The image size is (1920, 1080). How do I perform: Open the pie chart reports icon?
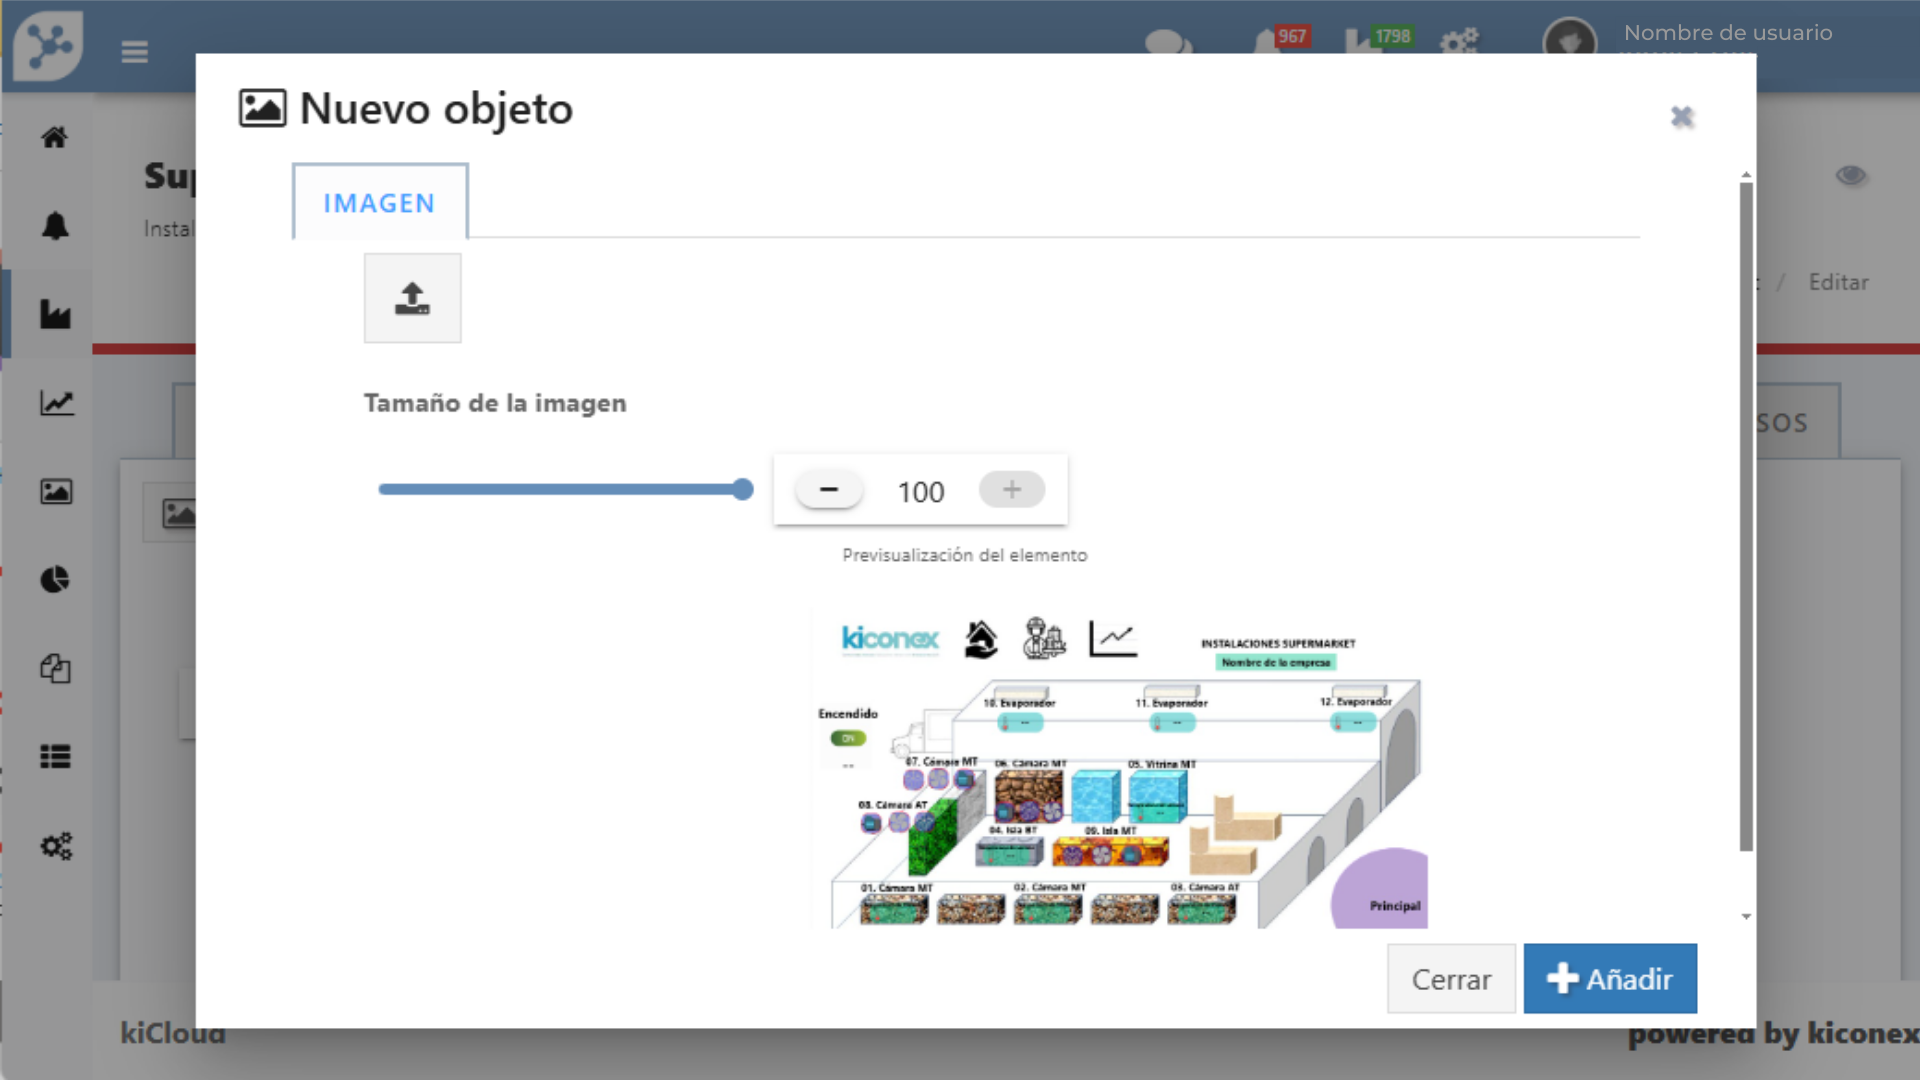click(55, 580)
